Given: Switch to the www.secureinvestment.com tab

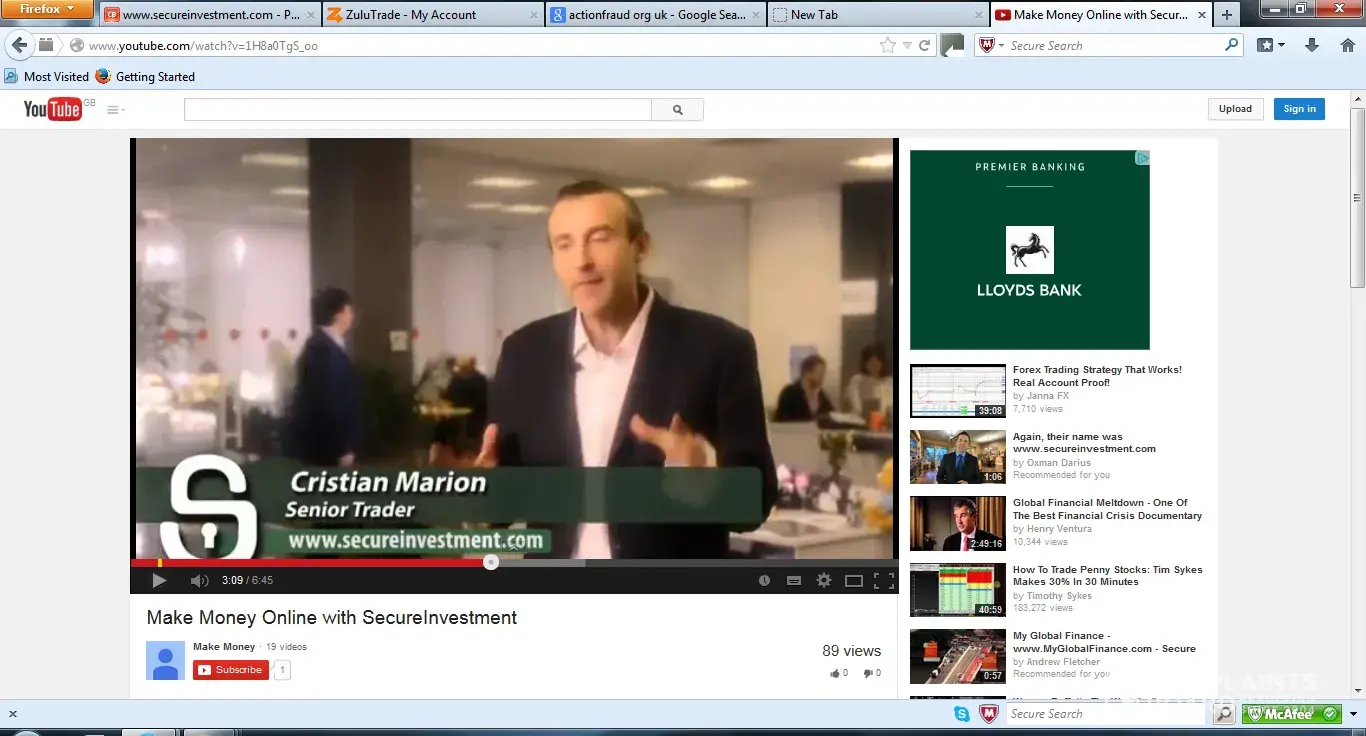Looking at the screenshot, I should 209,15.
